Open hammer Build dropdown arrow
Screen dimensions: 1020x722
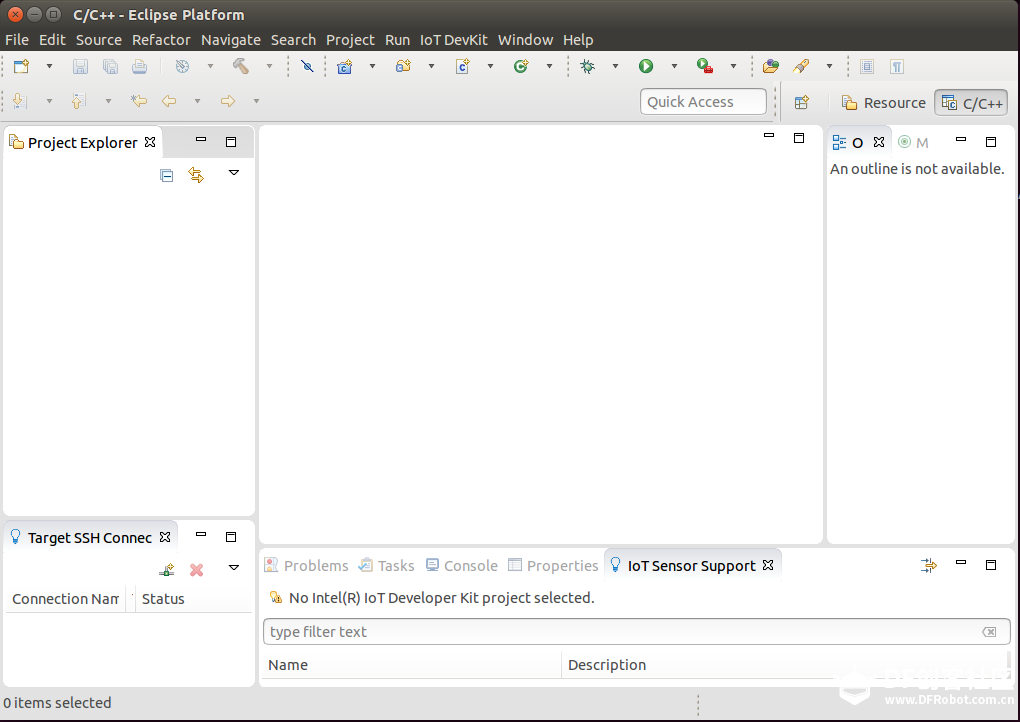point(269,66)
